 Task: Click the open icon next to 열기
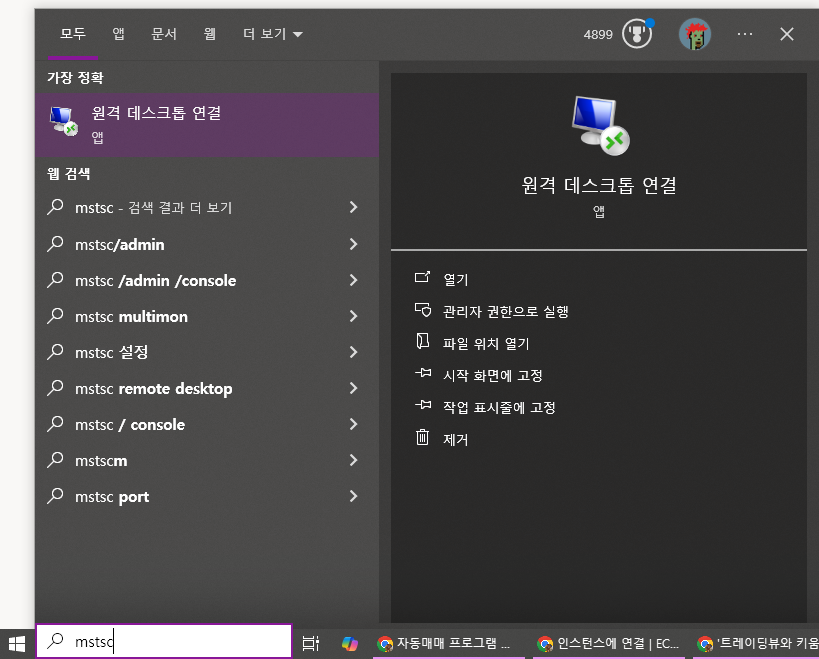422,277
